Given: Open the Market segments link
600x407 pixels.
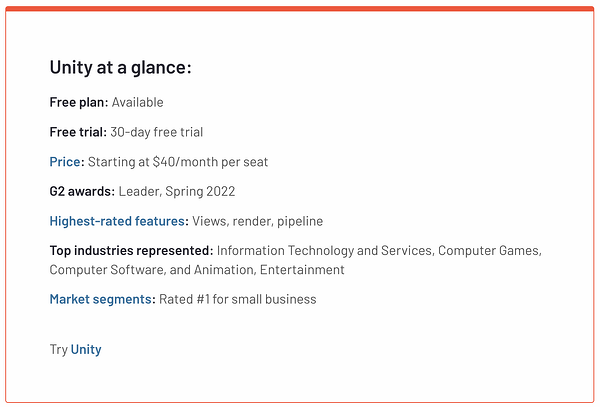Looking at the screenshot, I should (x=101, y=299).
